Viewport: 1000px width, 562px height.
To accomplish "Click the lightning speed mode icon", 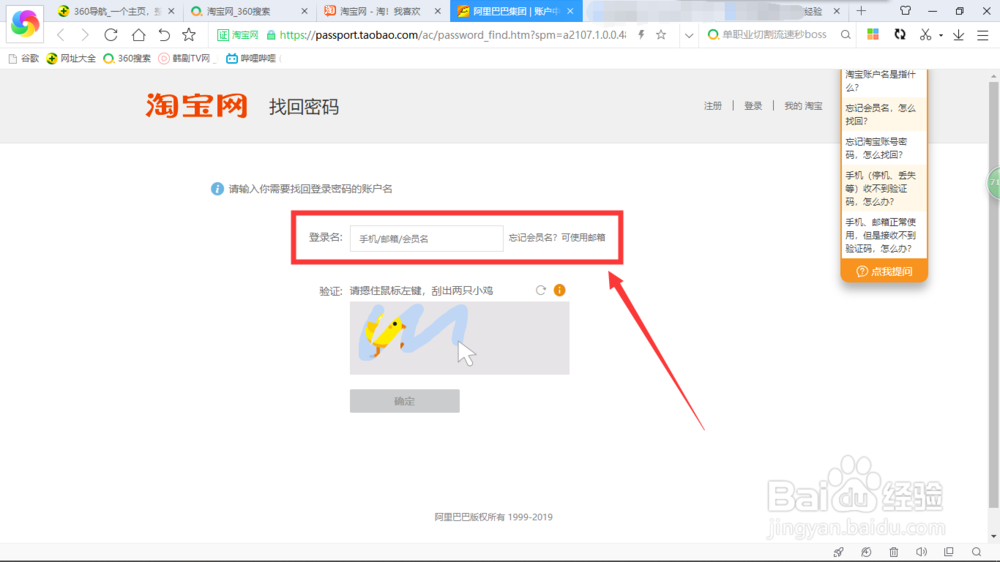I will coord(641,35).
